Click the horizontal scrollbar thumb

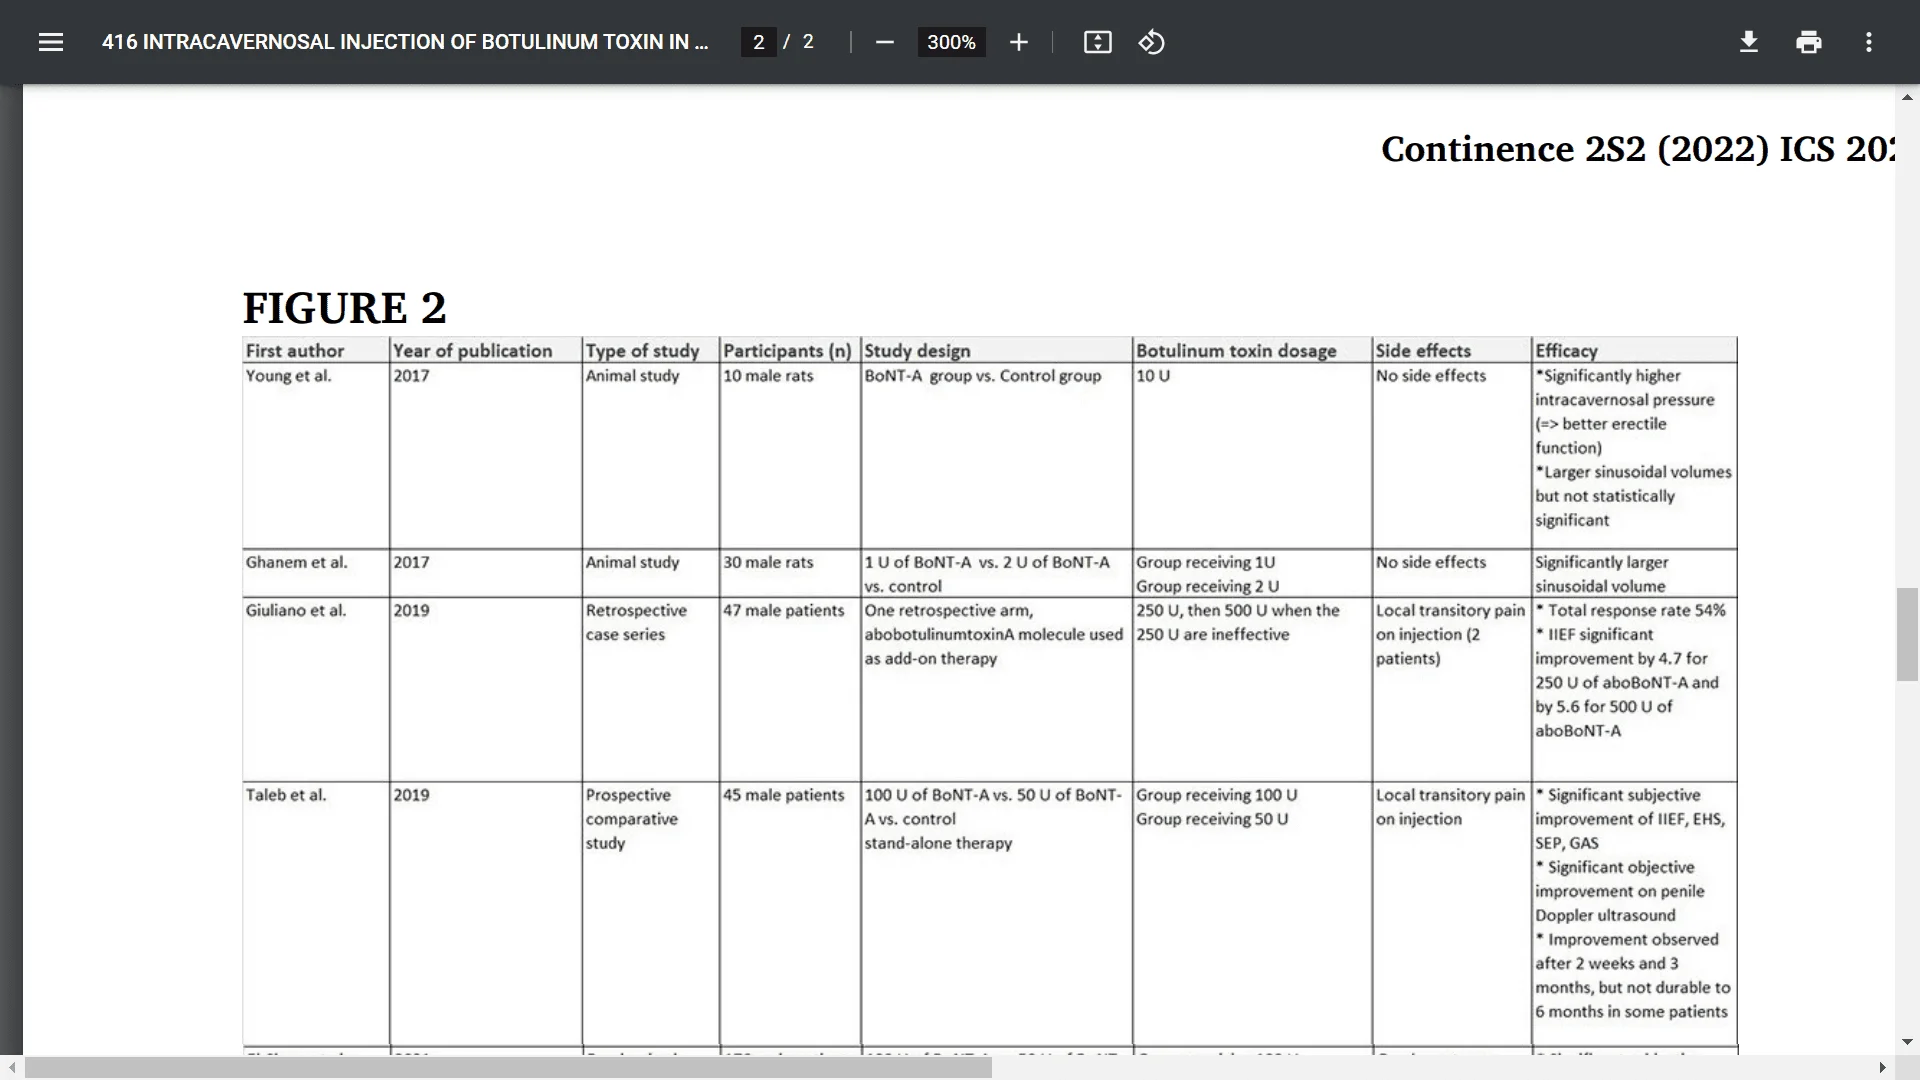point(508,1068)
